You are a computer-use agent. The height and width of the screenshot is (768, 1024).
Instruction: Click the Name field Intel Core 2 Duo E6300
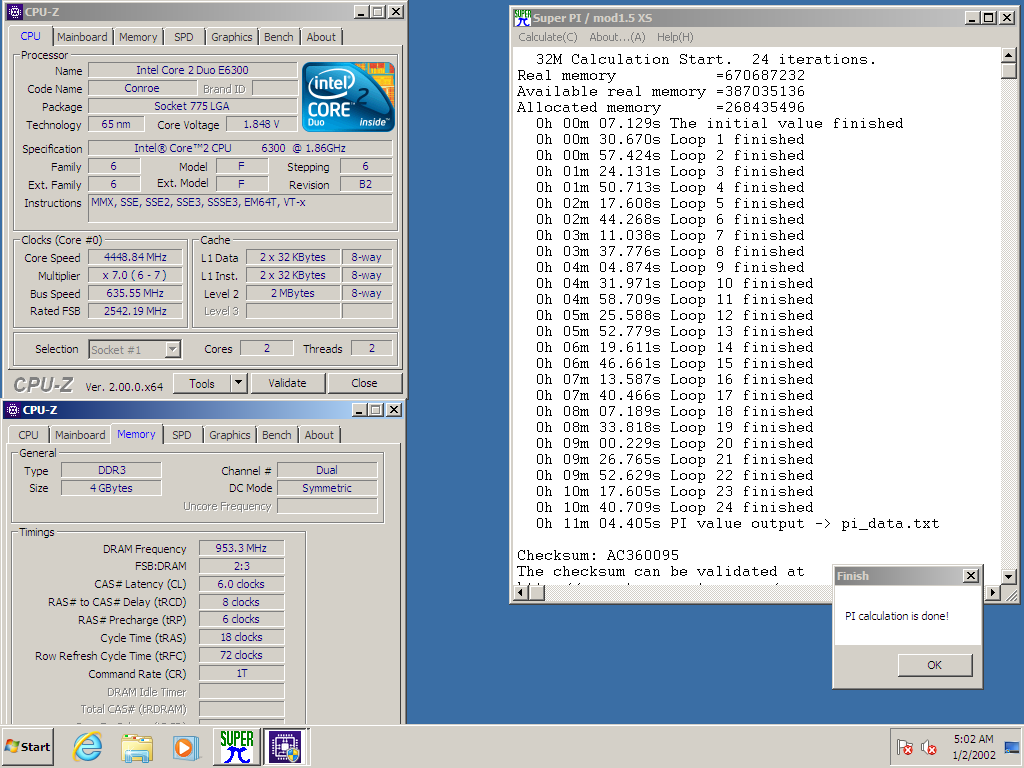(x=192, y=70)
